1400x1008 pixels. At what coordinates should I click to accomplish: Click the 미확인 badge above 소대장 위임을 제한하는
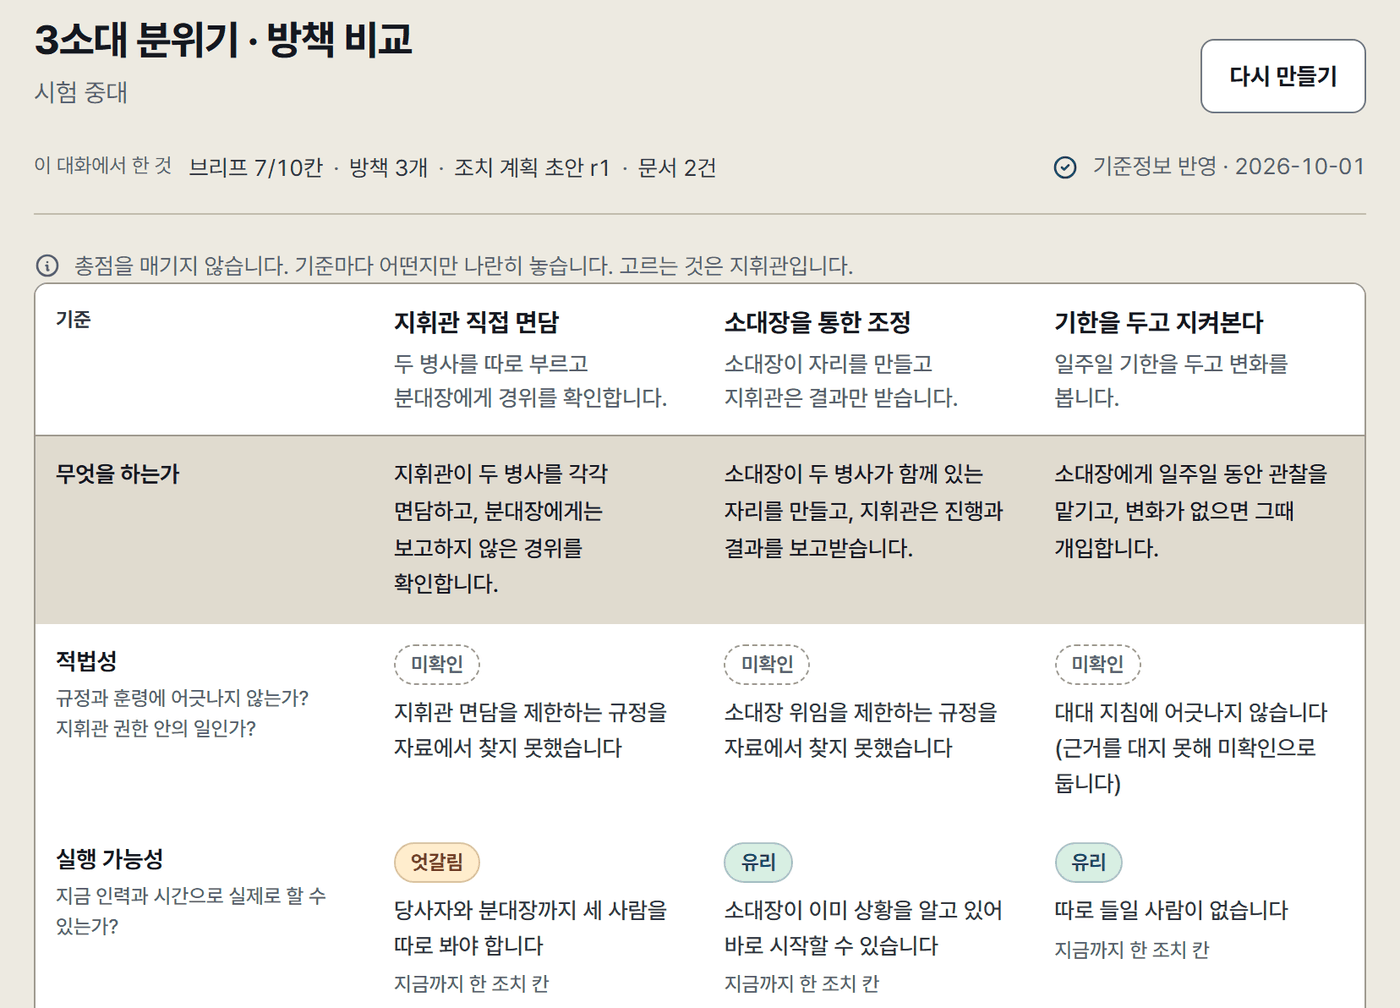click(x=767, y=664)
